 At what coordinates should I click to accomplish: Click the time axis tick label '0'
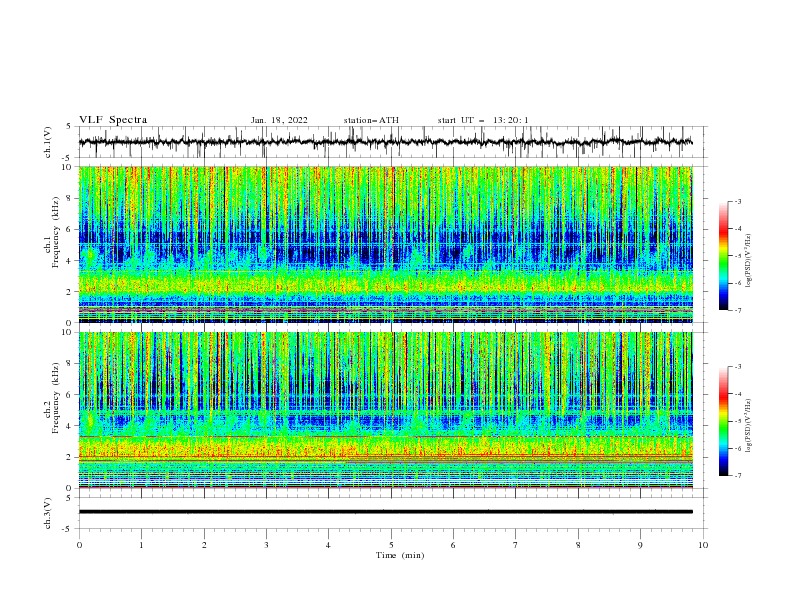tap(79, 545)
